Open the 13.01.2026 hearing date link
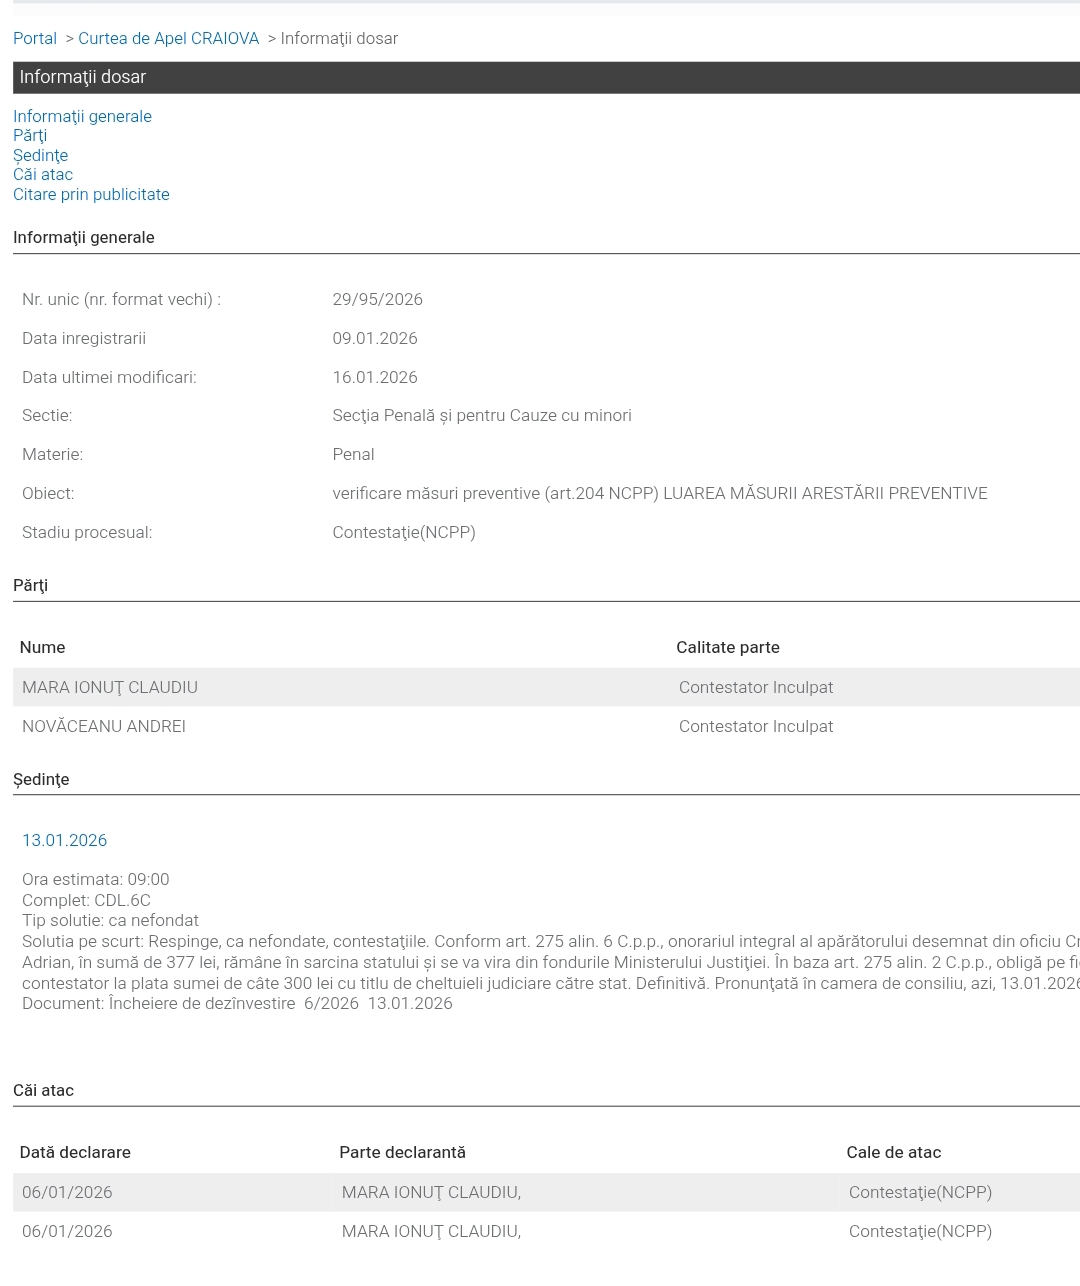Image resolution: width=1080 pixels, height=1286 pixels. click(64, 840)
